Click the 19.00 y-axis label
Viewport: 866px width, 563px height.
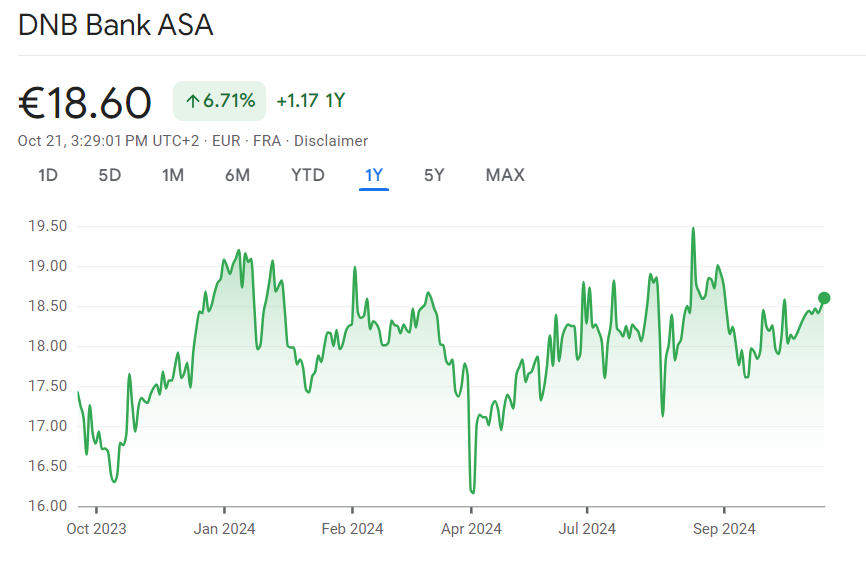click(x=47, y=266)
